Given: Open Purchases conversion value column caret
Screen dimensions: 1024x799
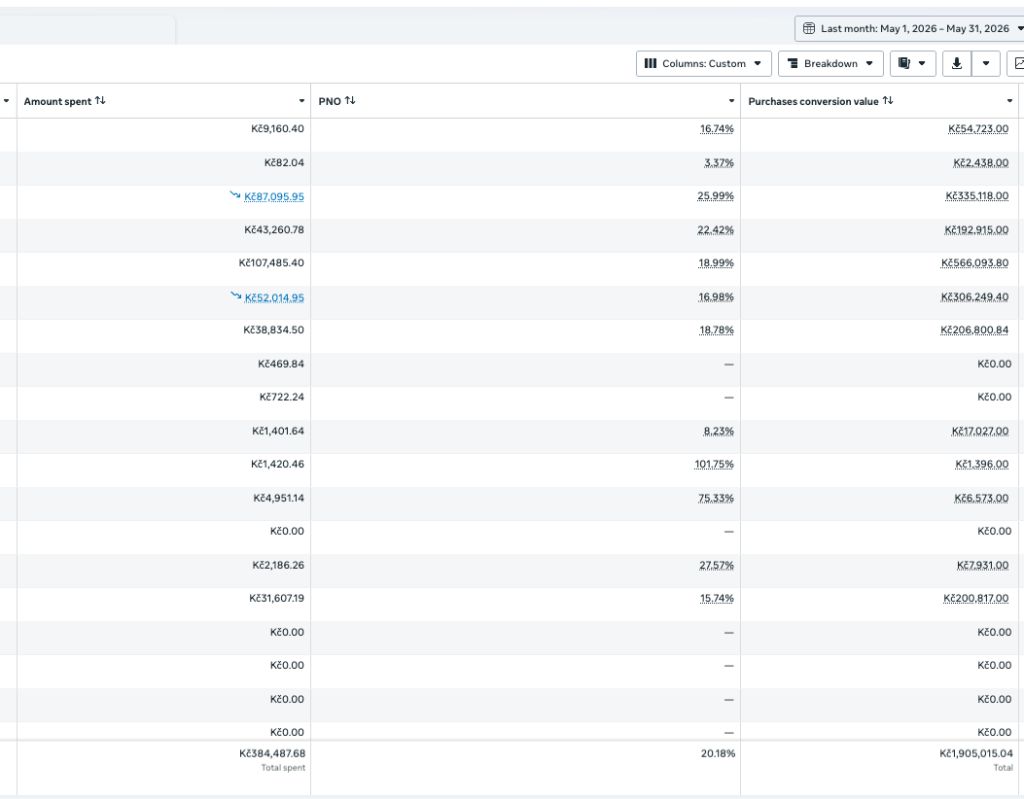Looking at the screenshot, I should pyautogui.click(x=1010, y=101).
